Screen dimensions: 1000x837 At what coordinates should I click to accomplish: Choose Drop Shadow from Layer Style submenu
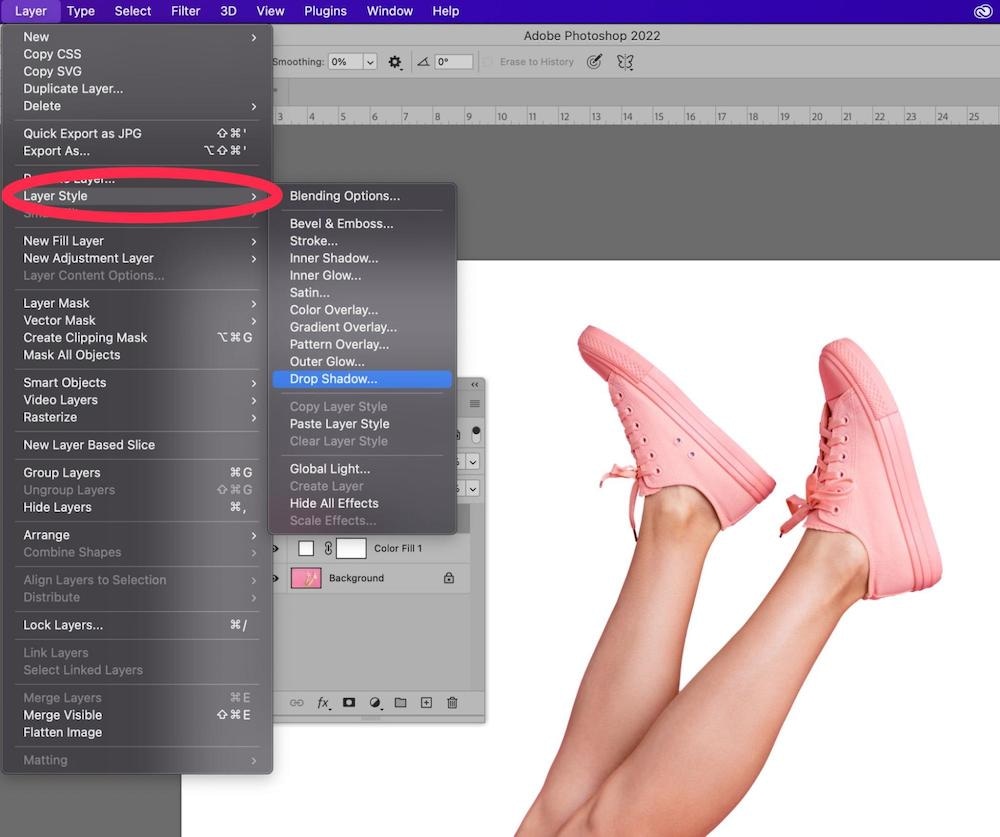(x=333, y=379)
